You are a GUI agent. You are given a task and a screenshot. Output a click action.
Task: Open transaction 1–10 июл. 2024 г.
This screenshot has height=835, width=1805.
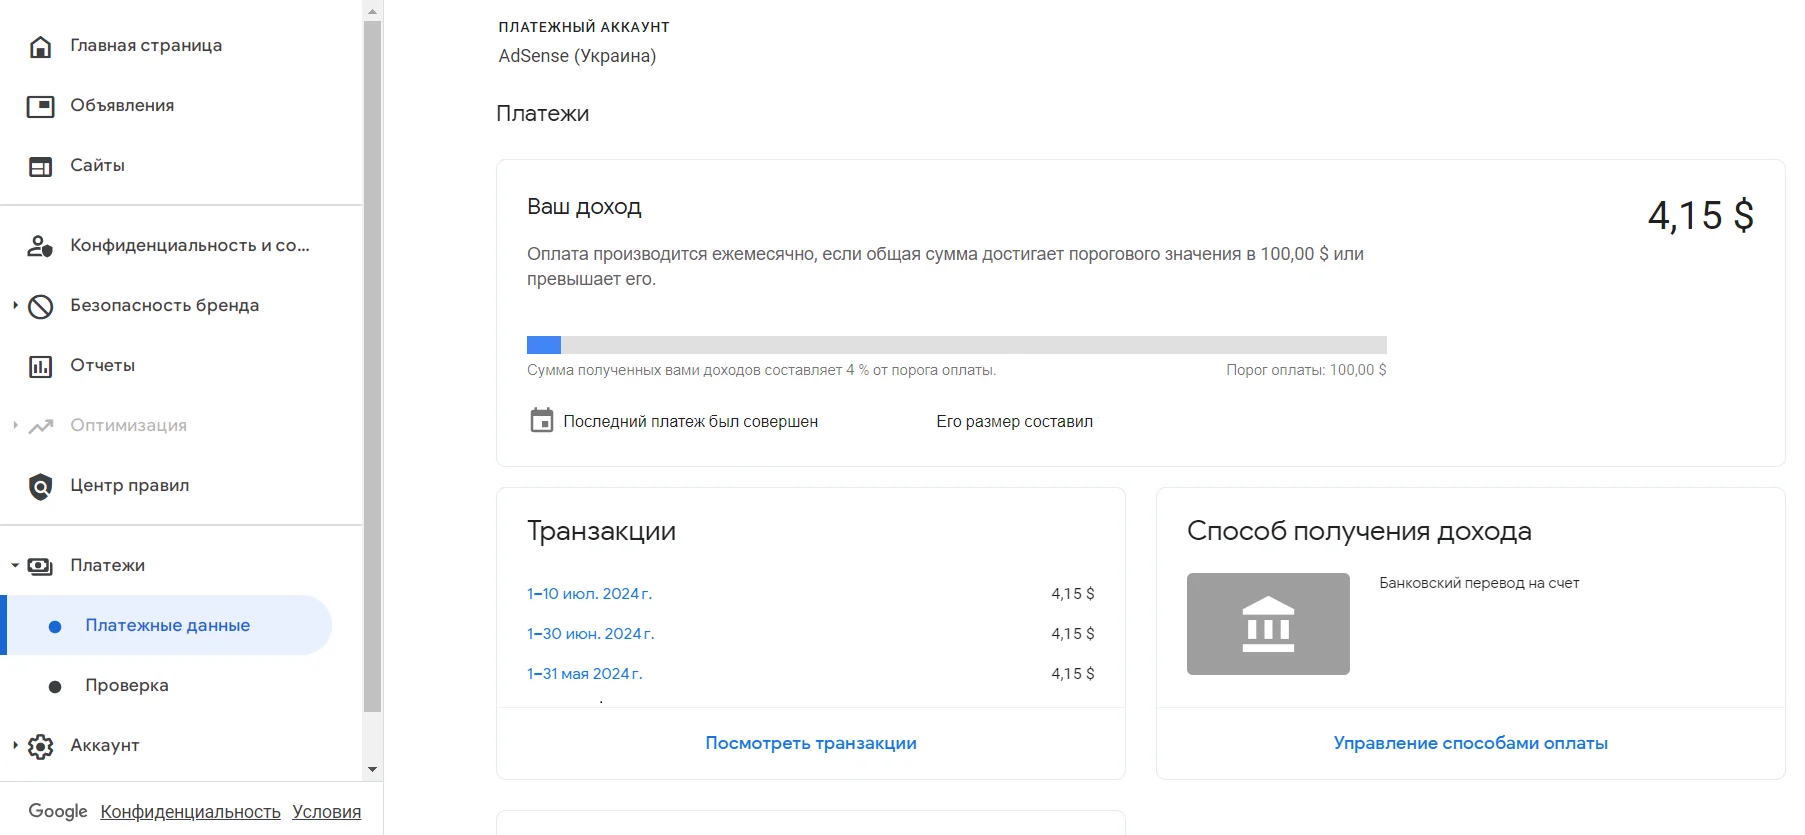tap(589, 594)
